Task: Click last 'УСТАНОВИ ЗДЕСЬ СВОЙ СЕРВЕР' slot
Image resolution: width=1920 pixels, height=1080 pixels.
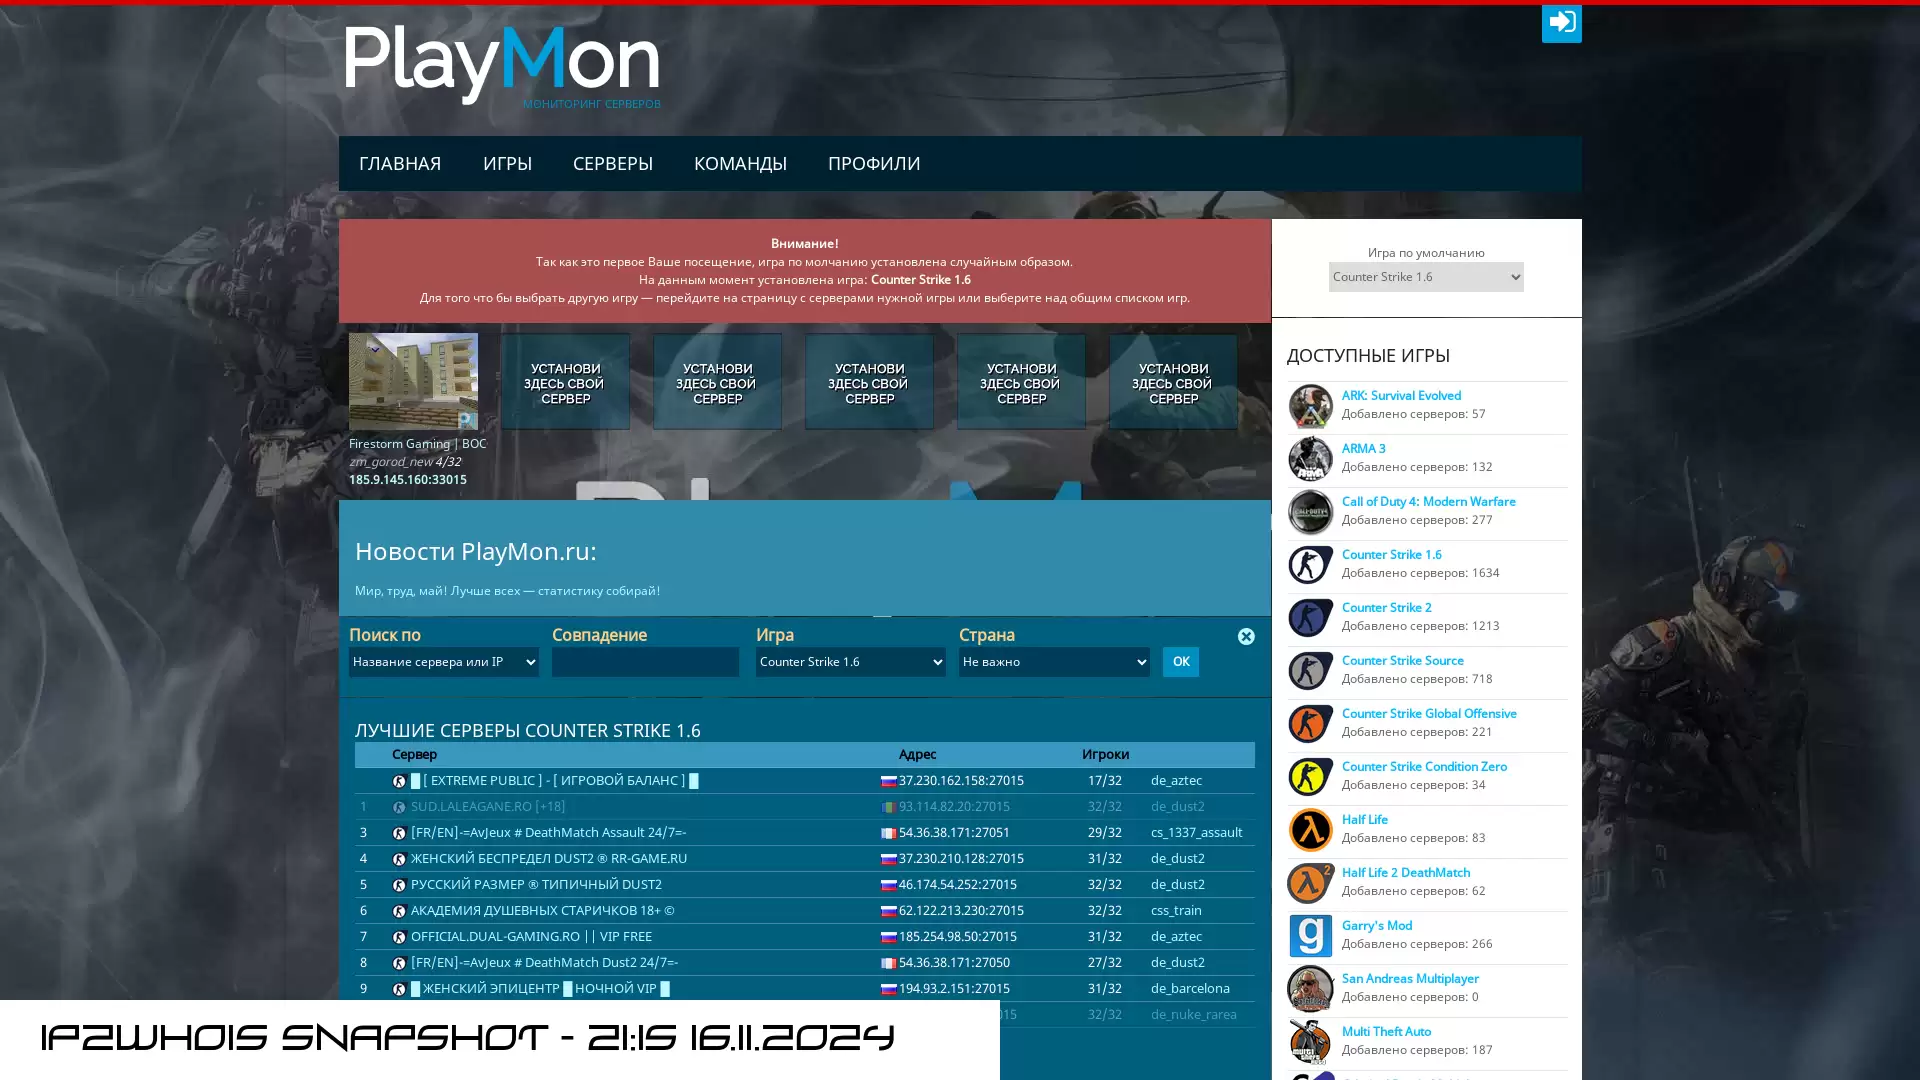Action: click(x=1173, y=382)
